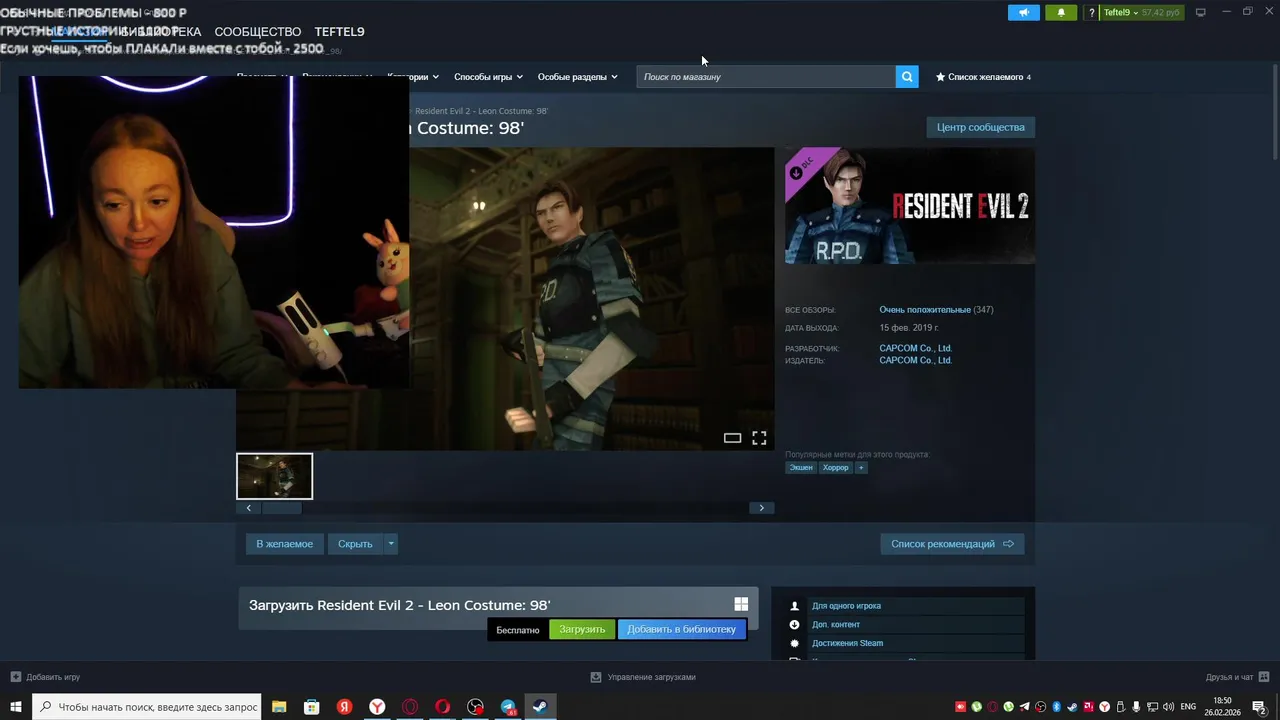The image size is (1280, 720).
Task: Open the Достижения Steam feature link
Action: [847, 643]
